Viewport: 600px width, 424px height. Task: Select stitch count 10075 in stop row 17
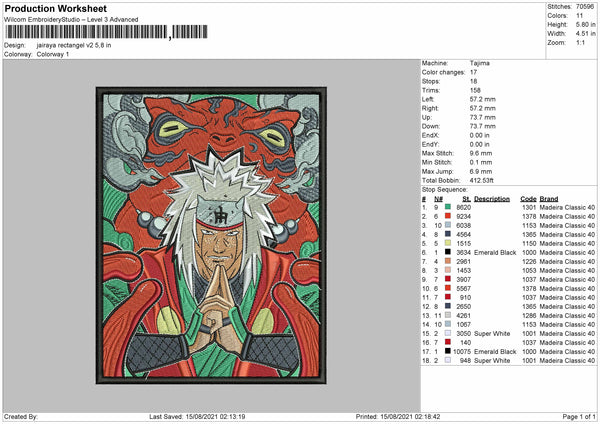(462, 352)
